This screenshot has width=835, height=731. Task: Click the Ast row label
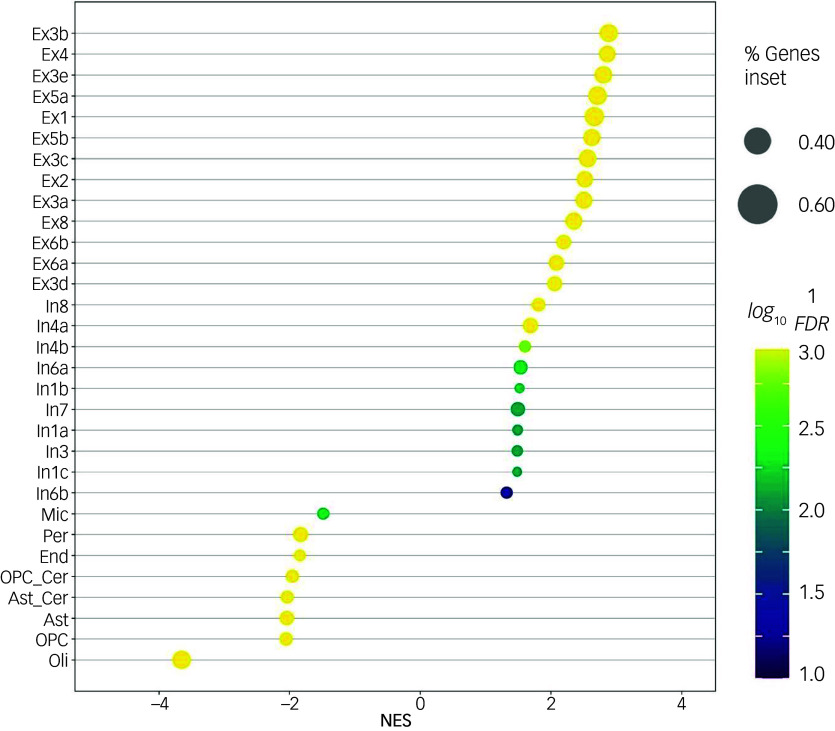click(56, 620)
